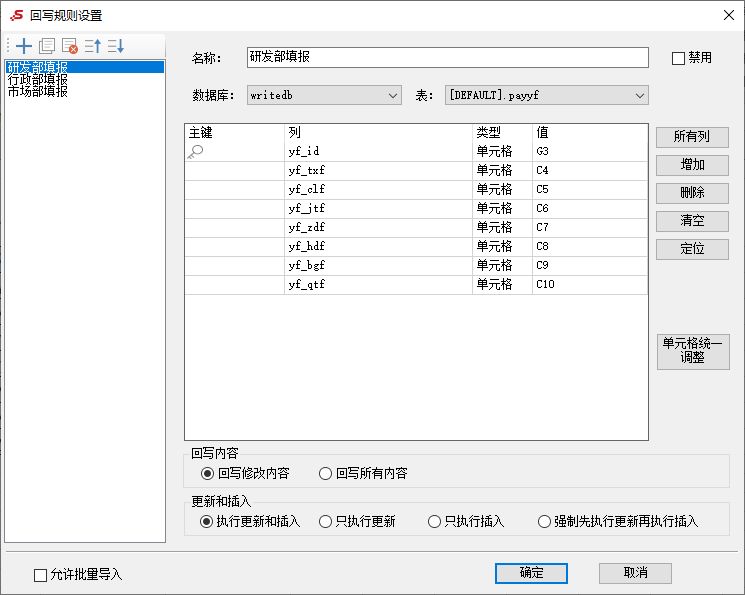Click the 类型 column header
This screenshot has height=595, width=745.
[502, 133]
